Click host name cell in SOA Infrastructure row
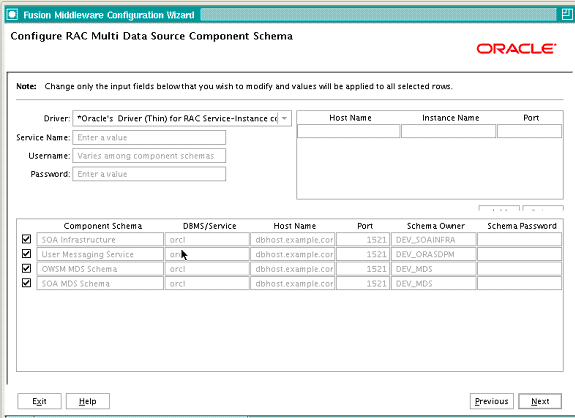This screenshot has height=418, width=575. (293, 239)
